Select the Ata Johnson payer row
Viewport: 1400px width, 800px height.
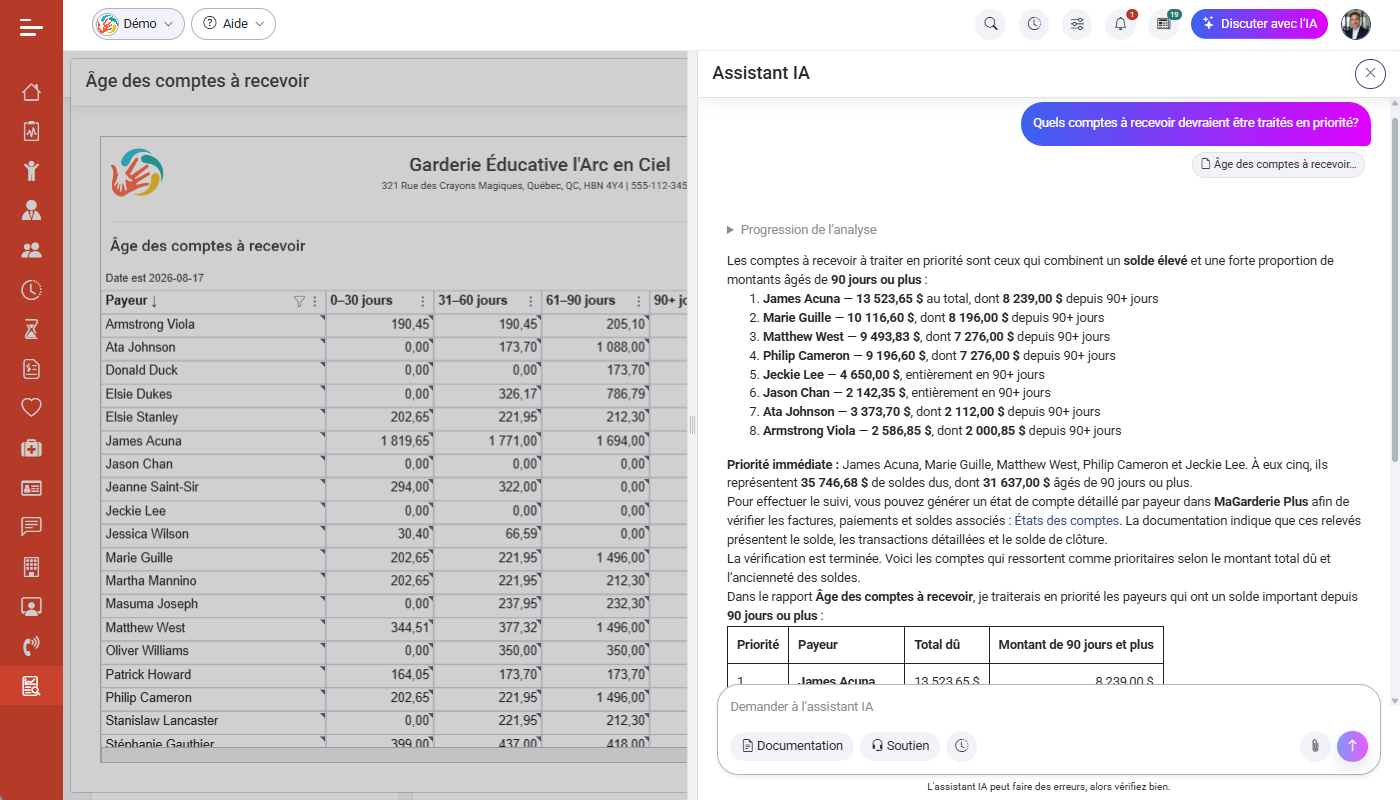coord(394,347)
